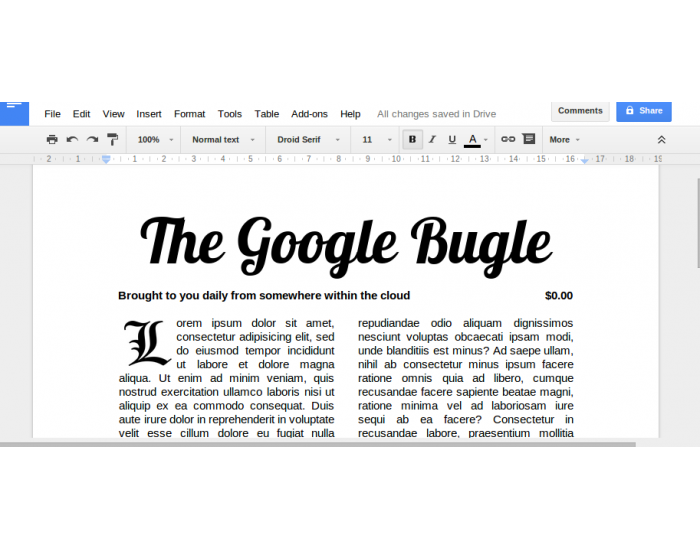Screen dimensions: 700x550
Task: Click the Comments button
Action: point(580,111)
